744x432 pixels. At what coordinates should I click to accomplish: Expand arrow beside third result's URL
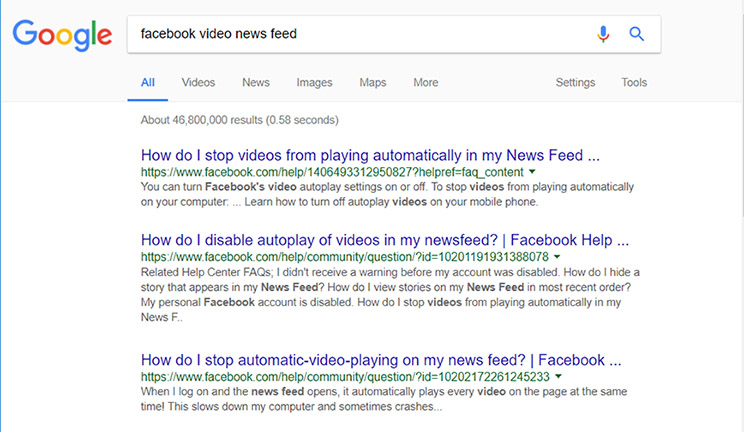pyautogui.click(x=558, y=376)
